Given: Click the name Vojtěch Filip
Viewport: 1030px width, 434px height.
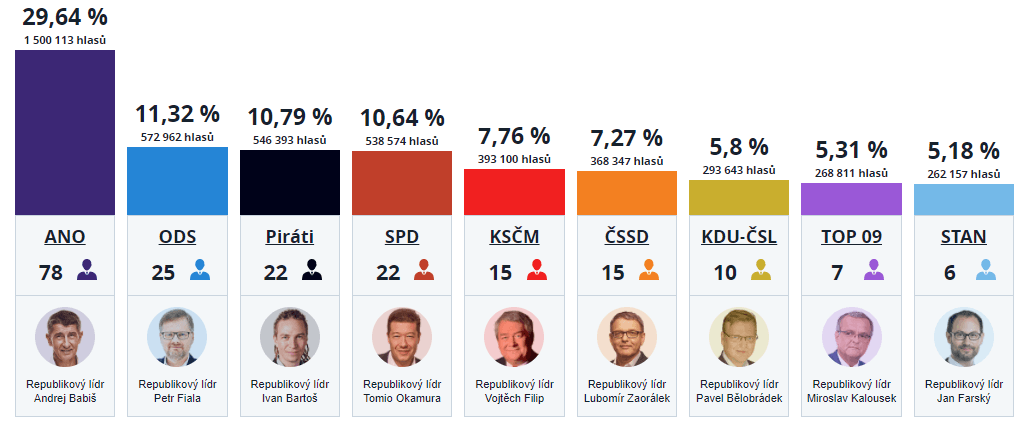Looking at the screenshot, I should (514, 398).
